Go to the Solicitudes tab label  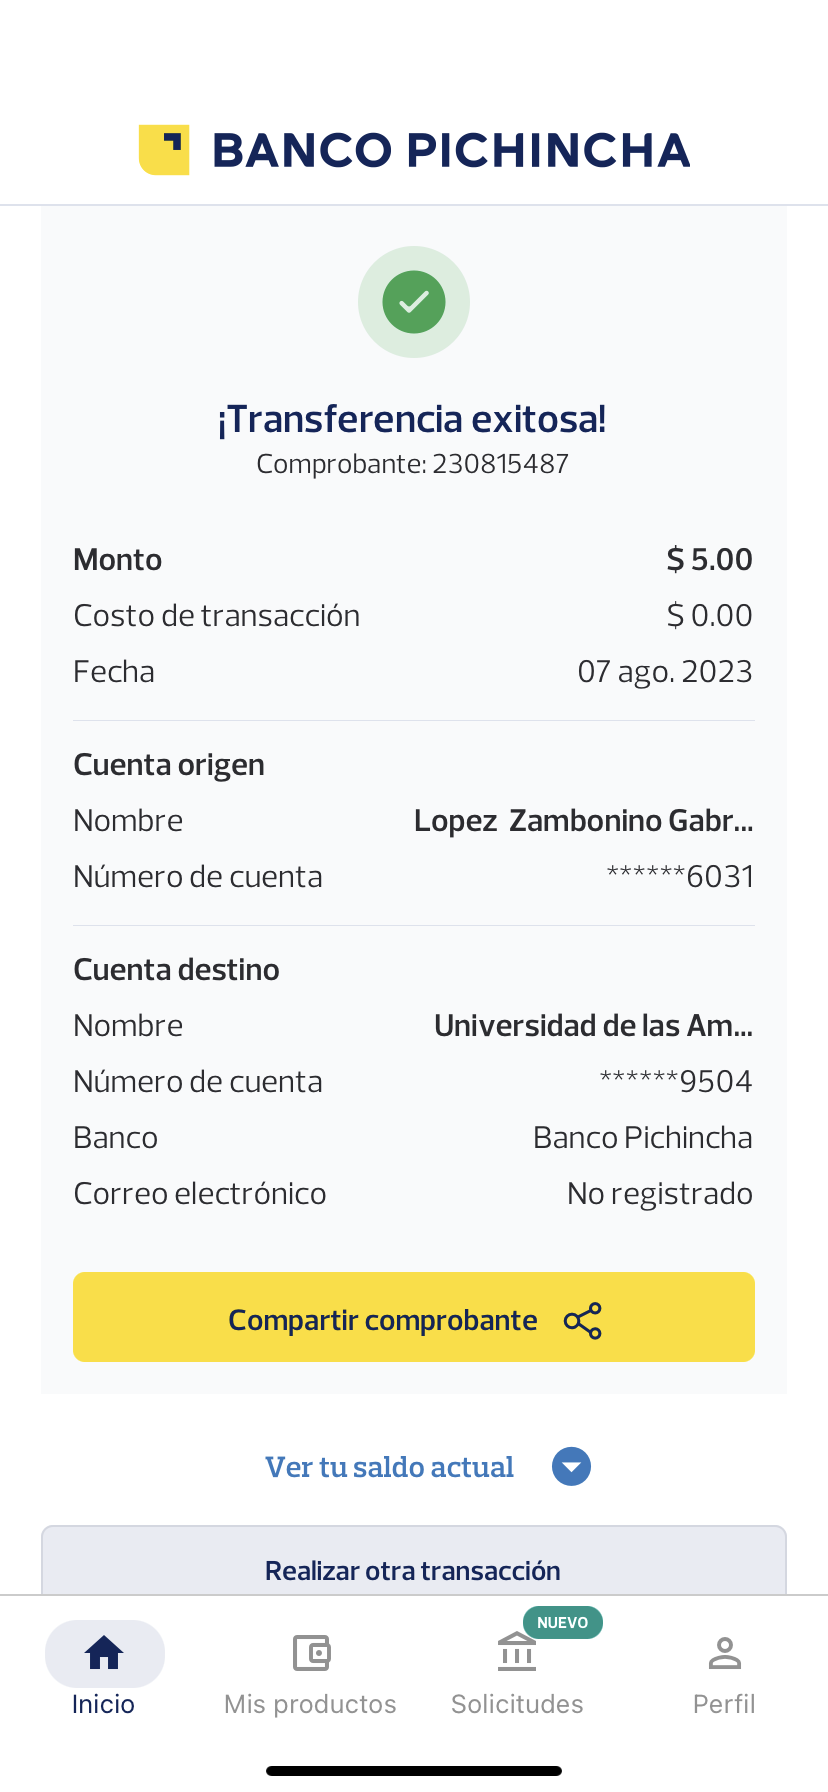(x=517, y=1704)
